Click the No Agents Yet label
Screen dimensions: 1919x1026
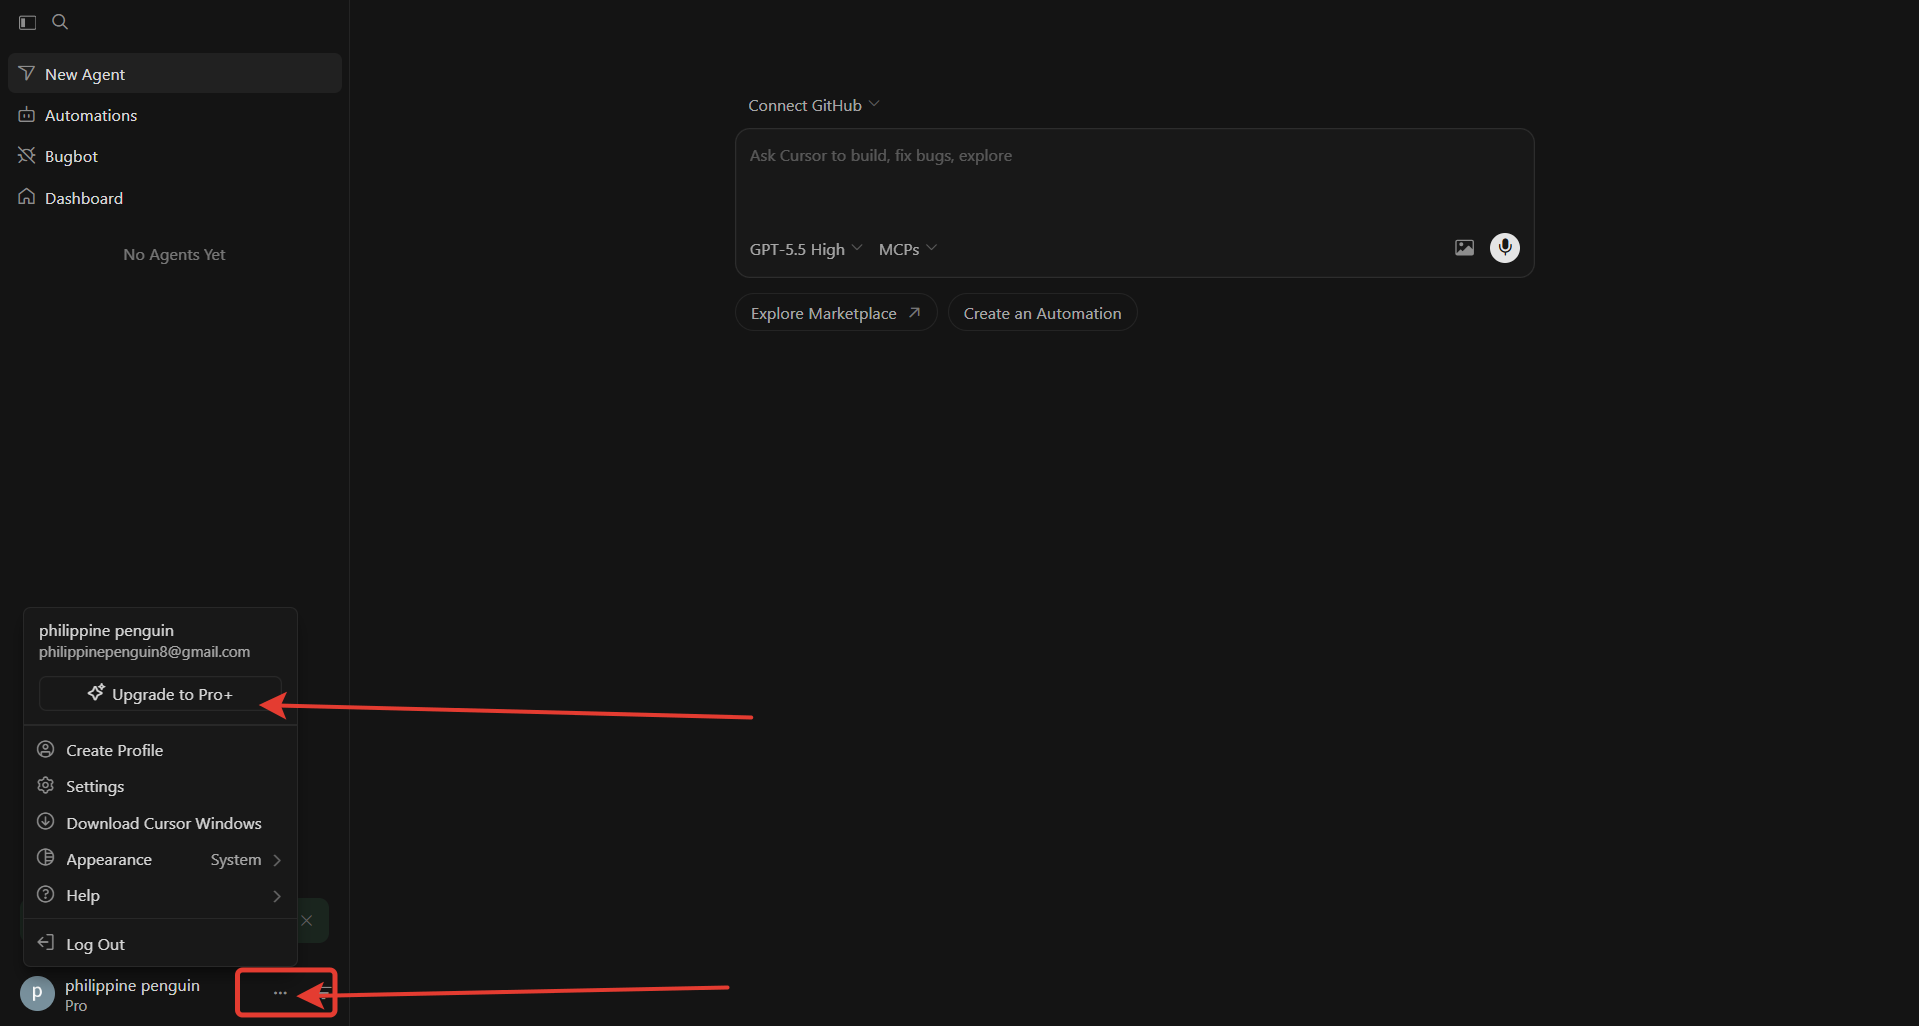point(174,255)
